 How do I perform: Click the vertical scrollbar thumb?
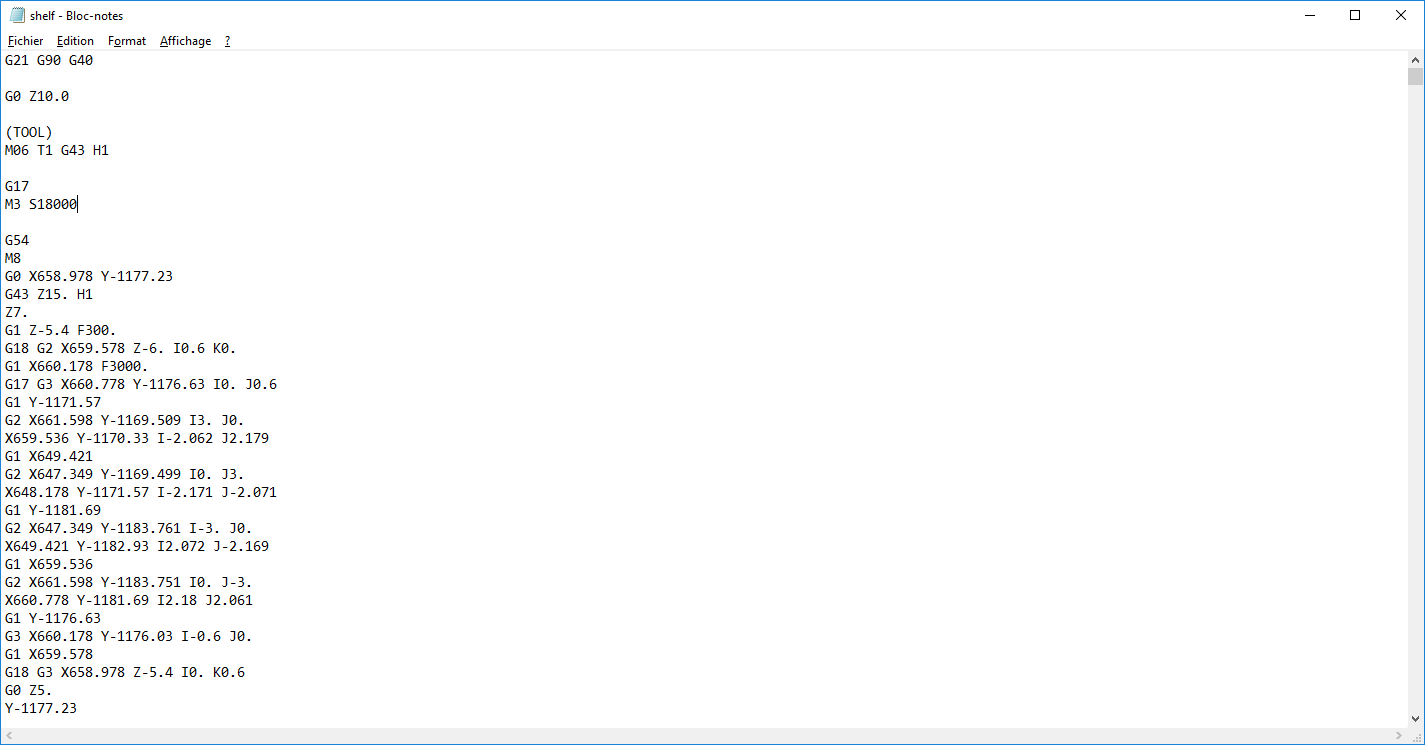point(1414,77)
